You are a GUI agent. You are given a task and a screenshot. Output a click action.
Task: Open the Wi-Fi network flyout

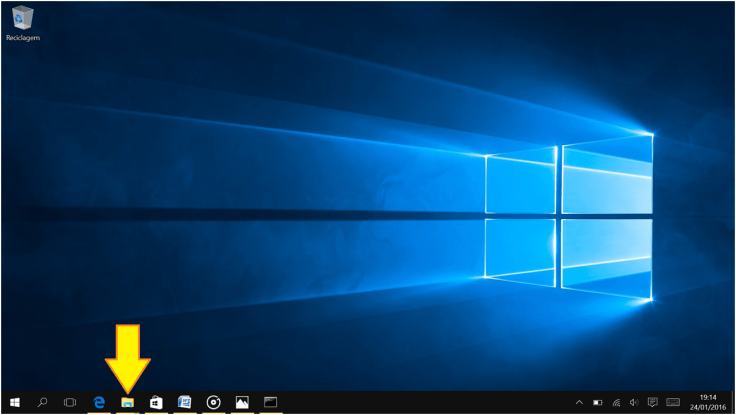[616, 402]
